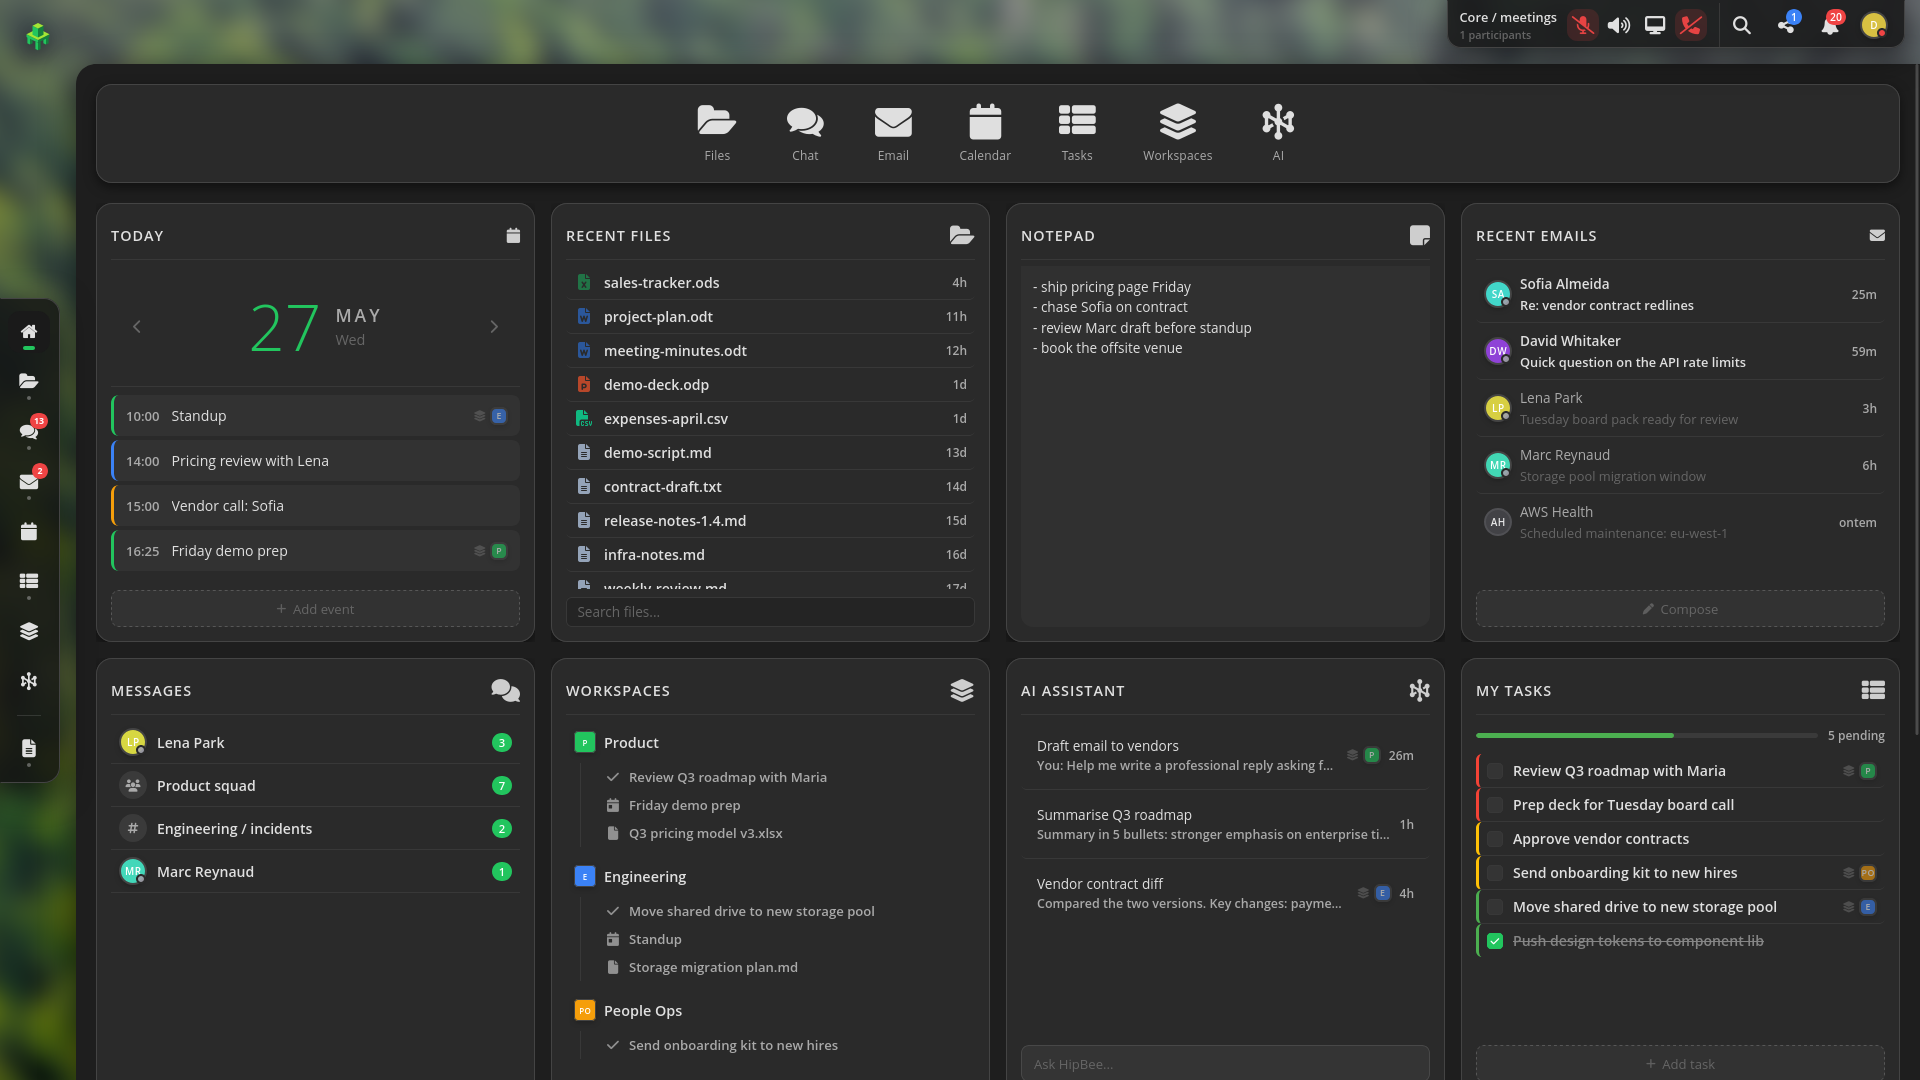Screen dimensions: 1920x1080
Task: Check off Prep deck for Tuesday board call
Action: pos(1495,805)
